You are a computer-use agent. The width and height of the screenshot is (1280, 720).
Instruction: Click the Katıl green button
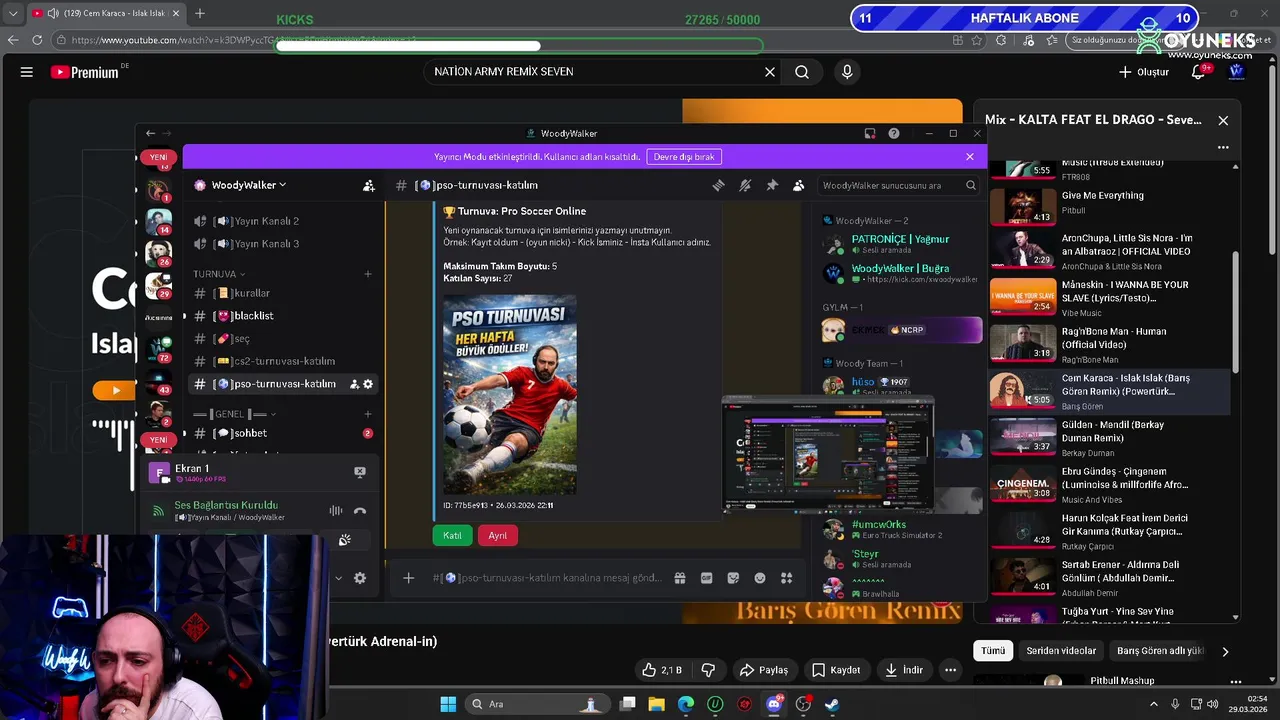pos(452,535)
